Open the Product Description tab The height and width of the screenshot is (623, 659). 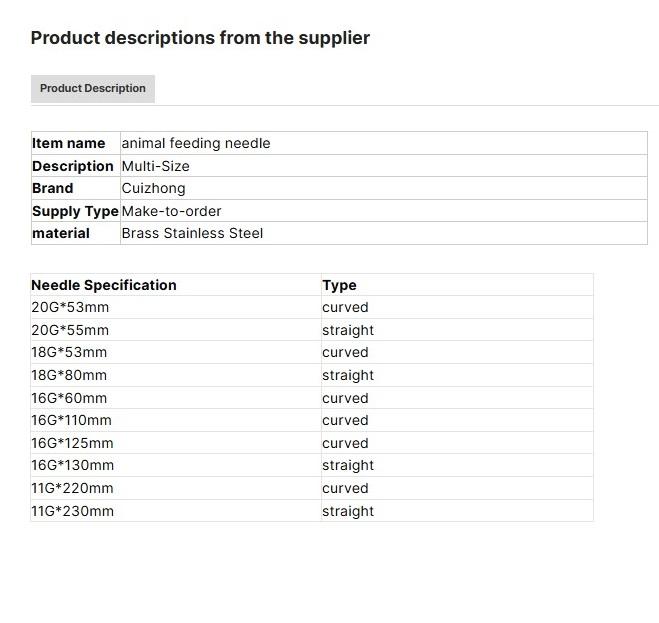[93, 88]
